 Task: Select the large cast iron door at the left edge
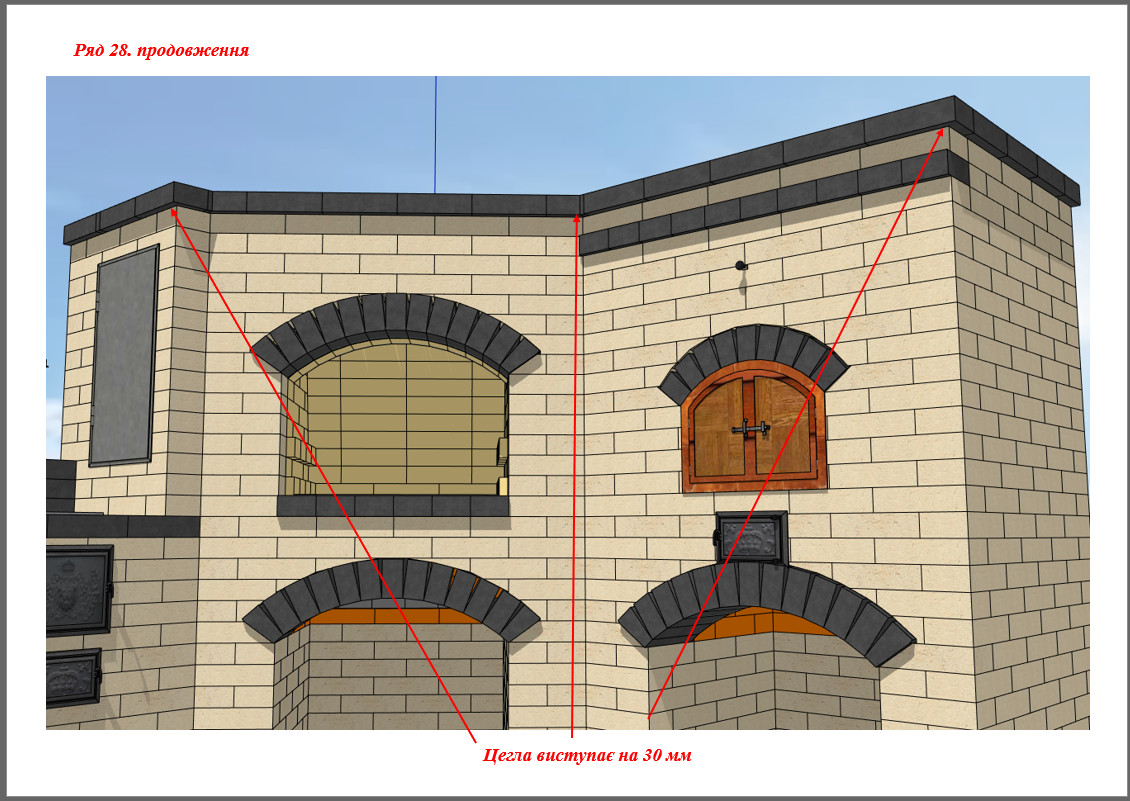78,590
